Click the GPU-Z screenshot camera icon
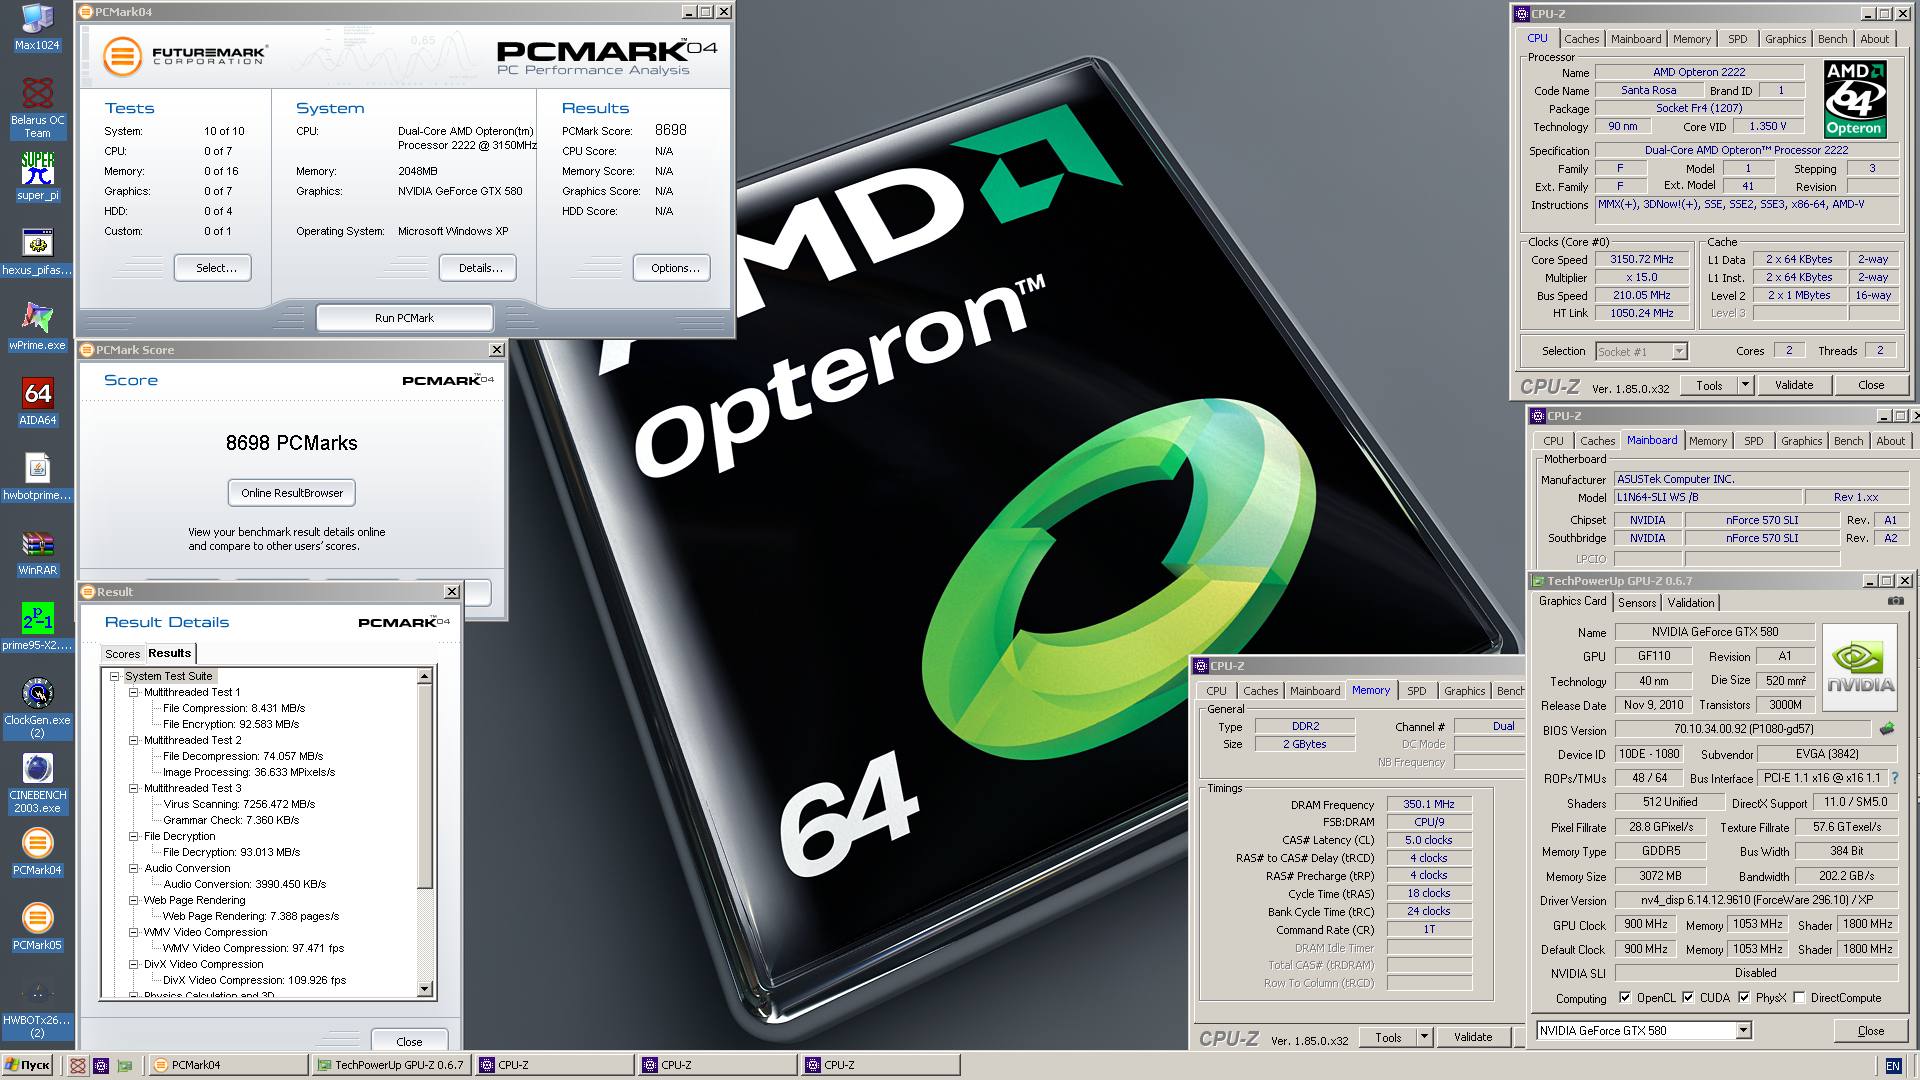The height and width of the screenshot is (1080, 1920). 1895,601
